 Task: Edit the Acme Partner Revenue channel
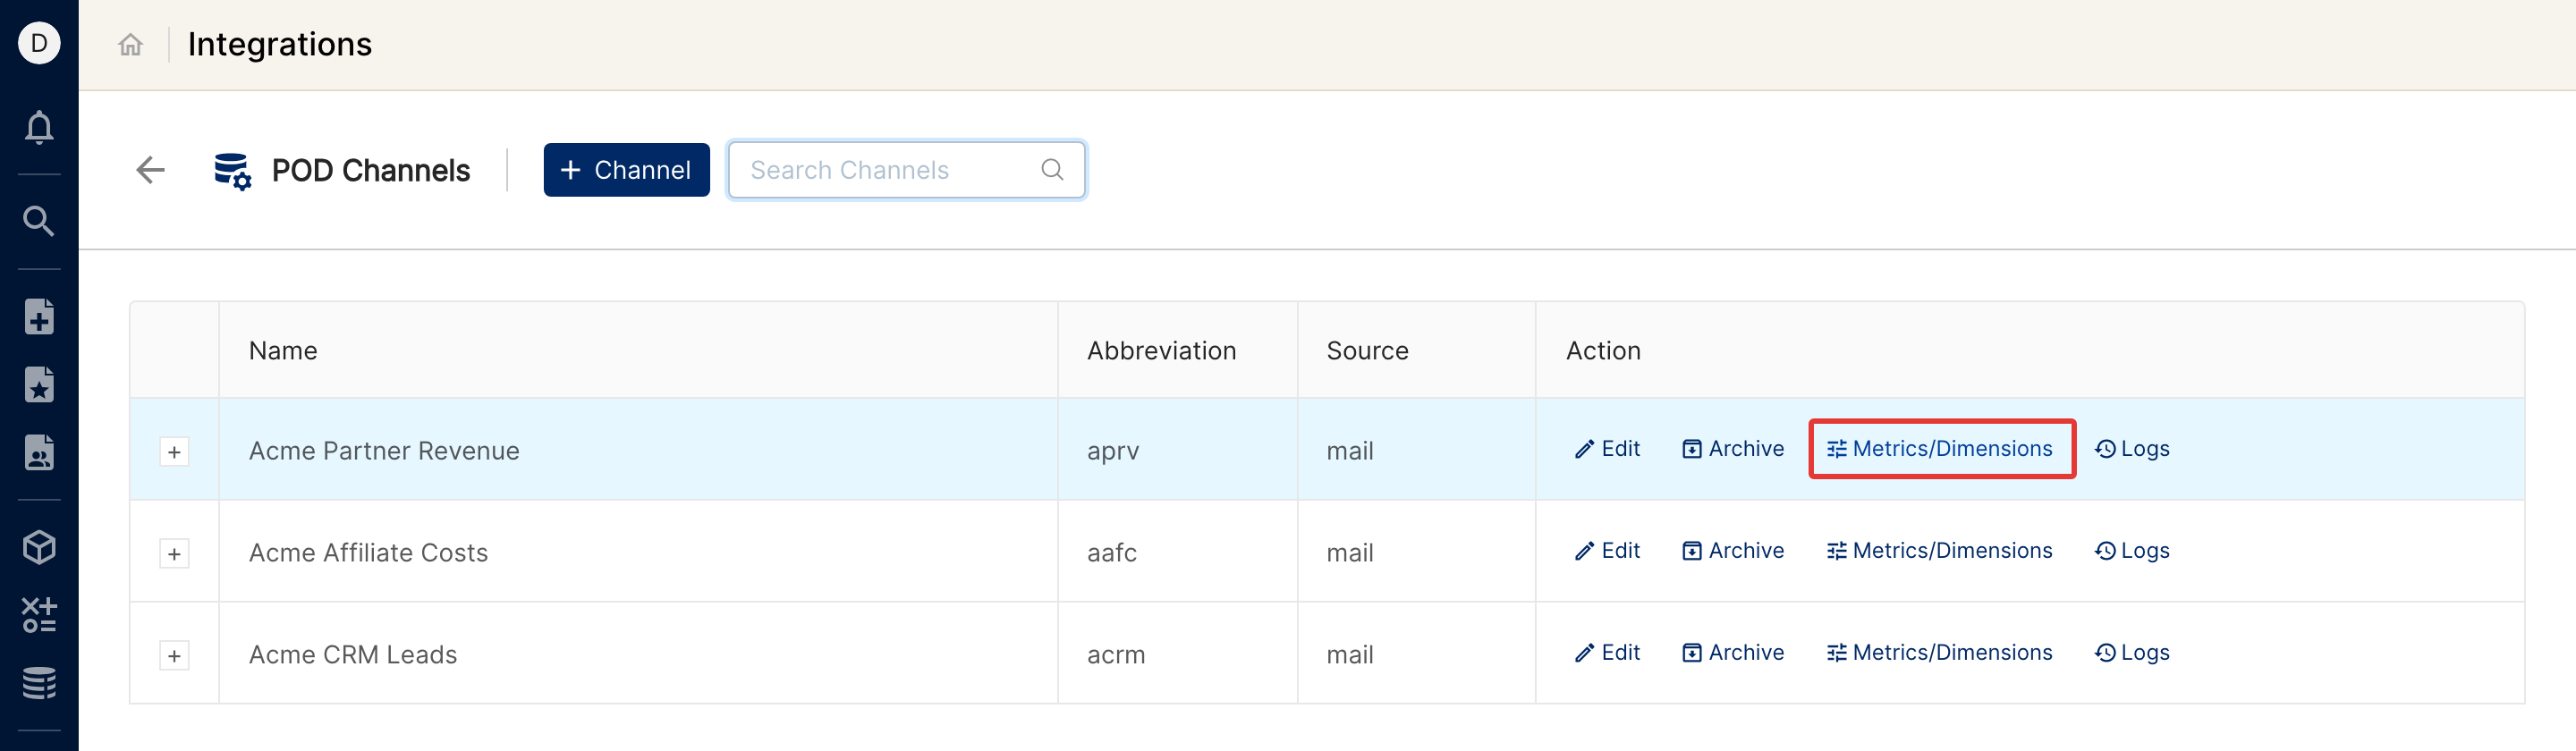click(x=1607, y=449)
